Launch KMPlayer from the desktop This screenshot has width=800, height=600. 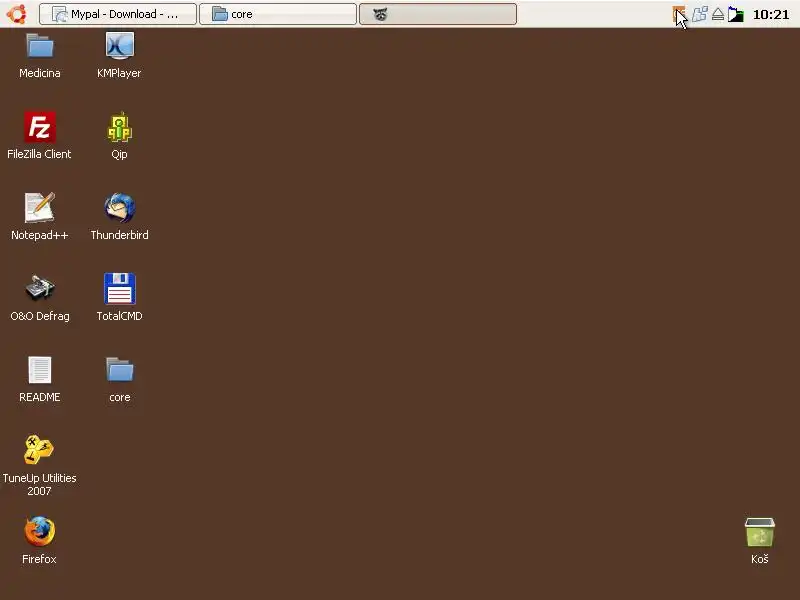tap(119, 46)
